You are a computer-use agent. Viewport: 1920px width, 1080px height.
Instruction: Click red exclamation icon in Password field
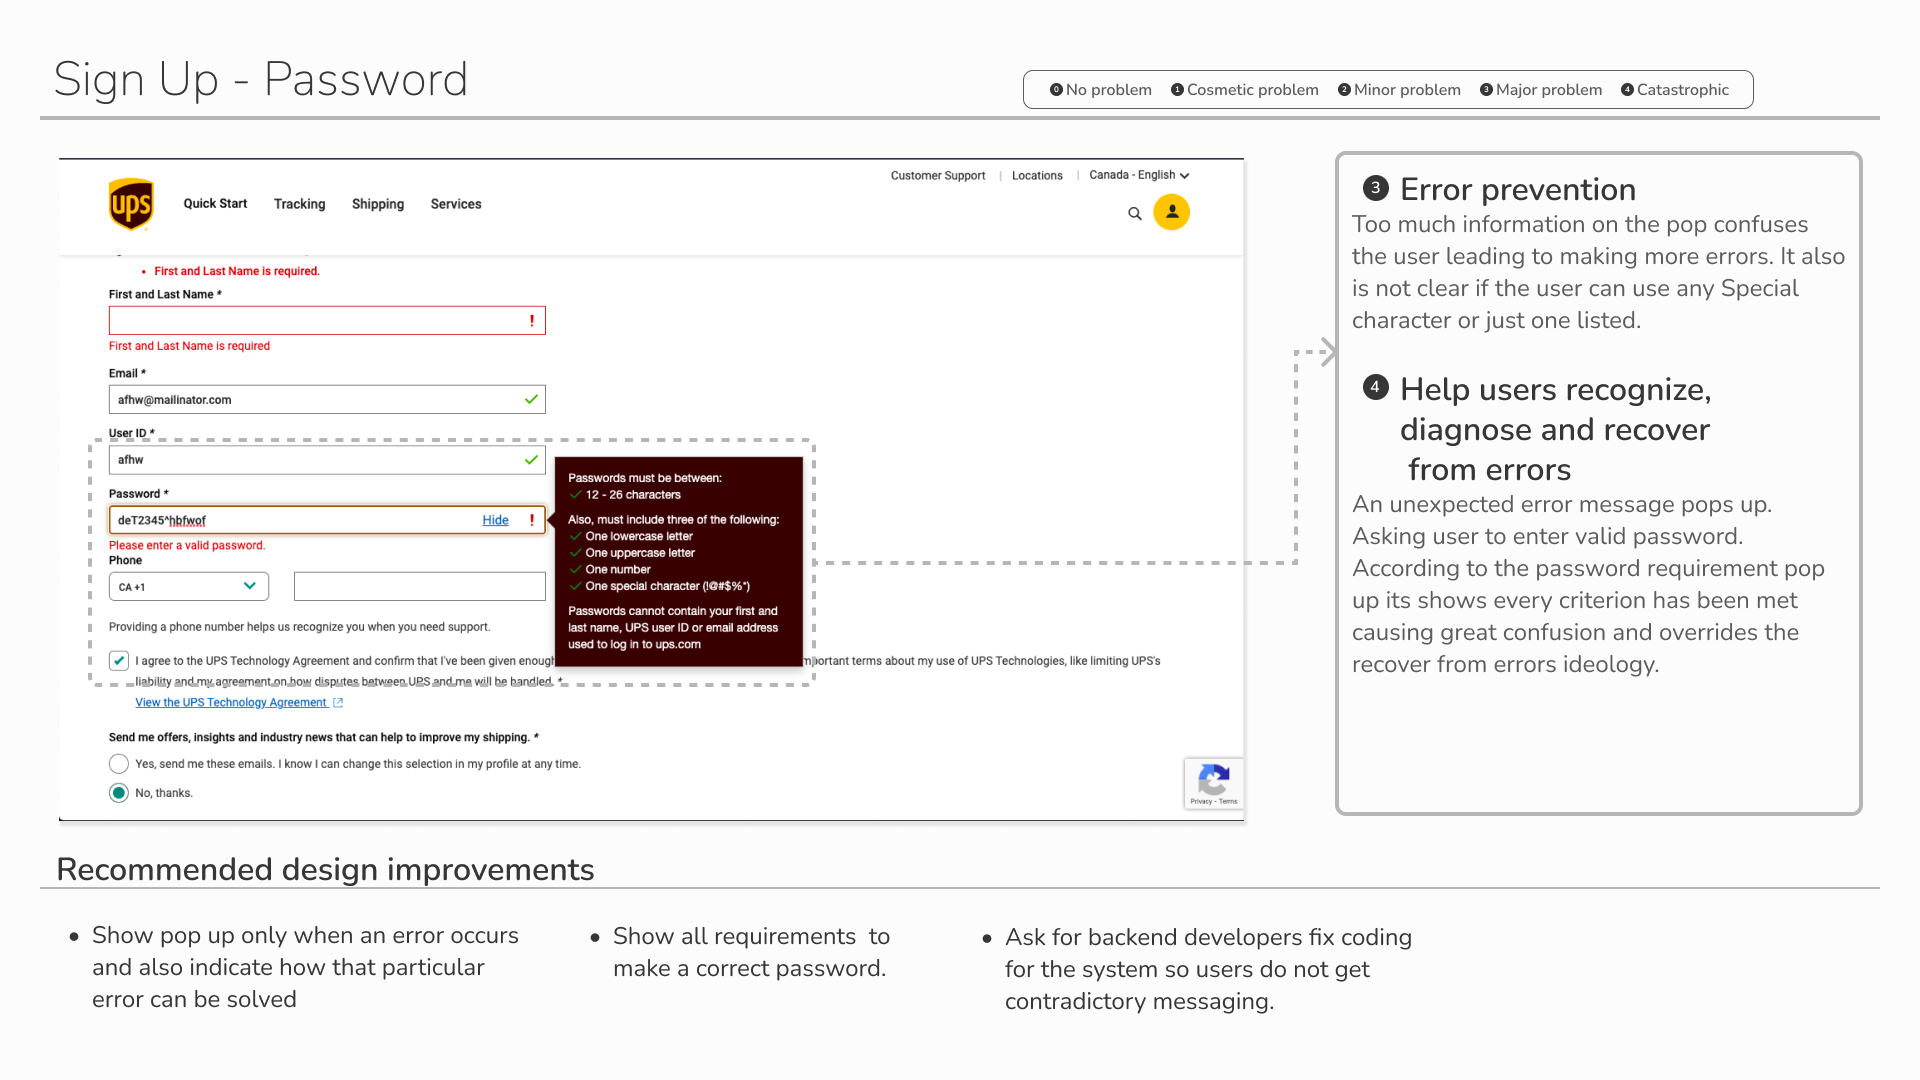531,520
